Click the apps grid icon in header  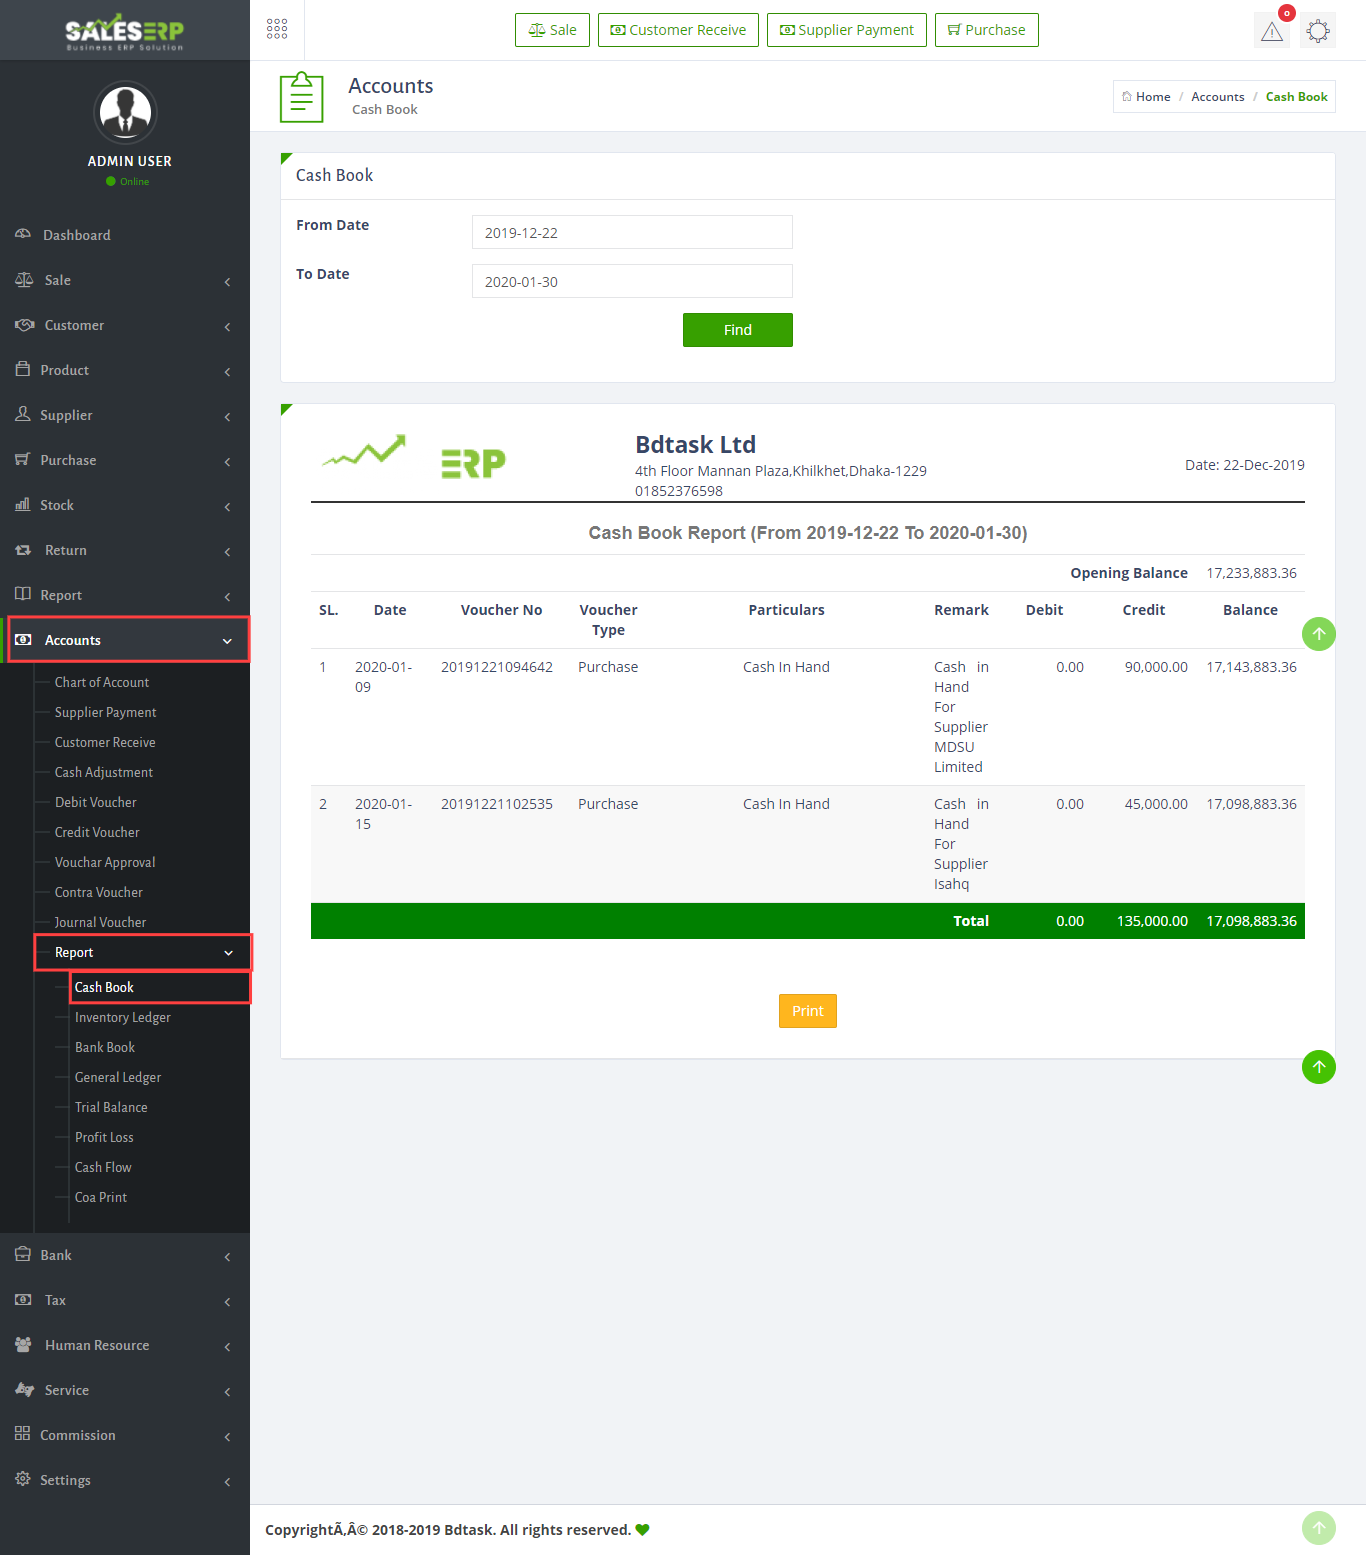coord(277,29)
